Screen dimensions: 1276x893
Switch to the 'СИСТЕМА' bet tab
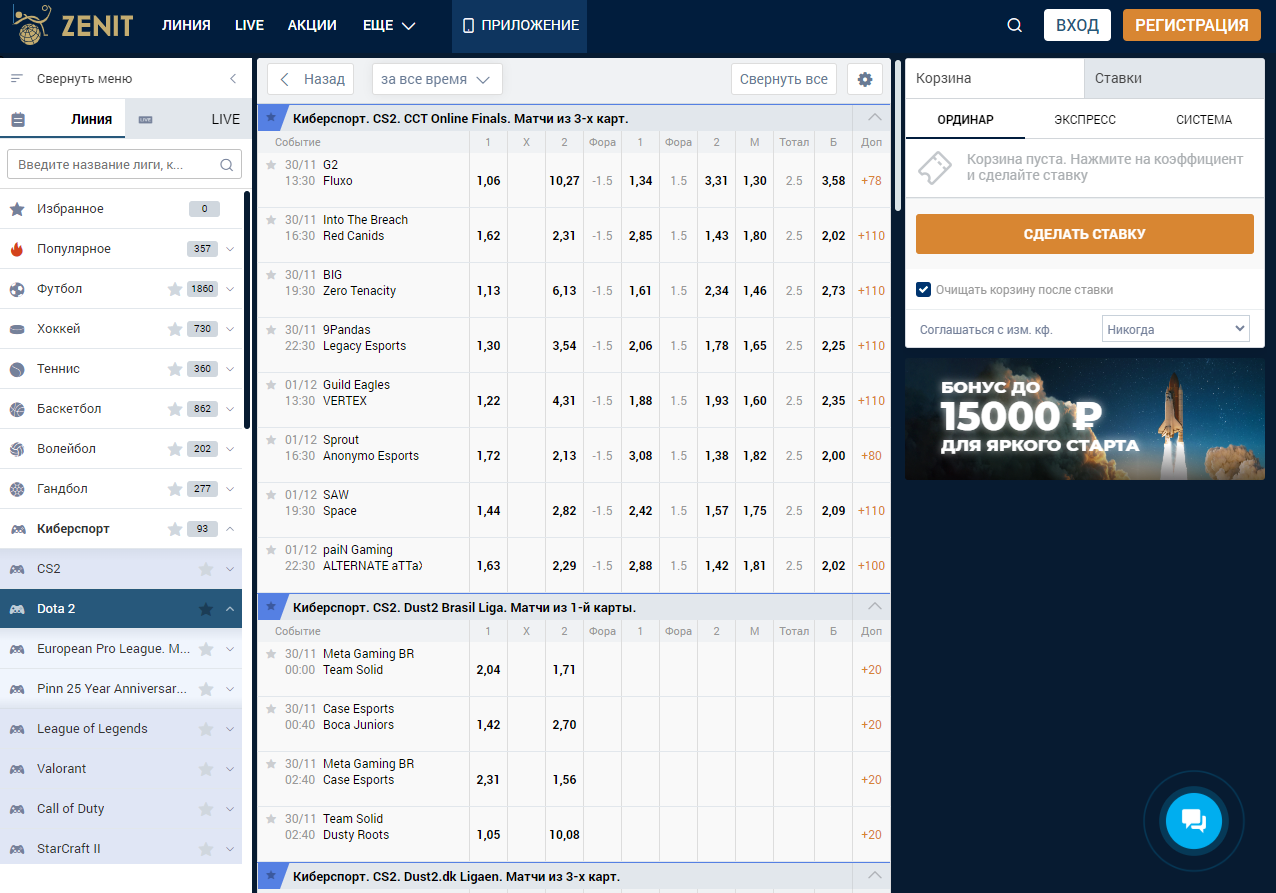pos(1204,119)
